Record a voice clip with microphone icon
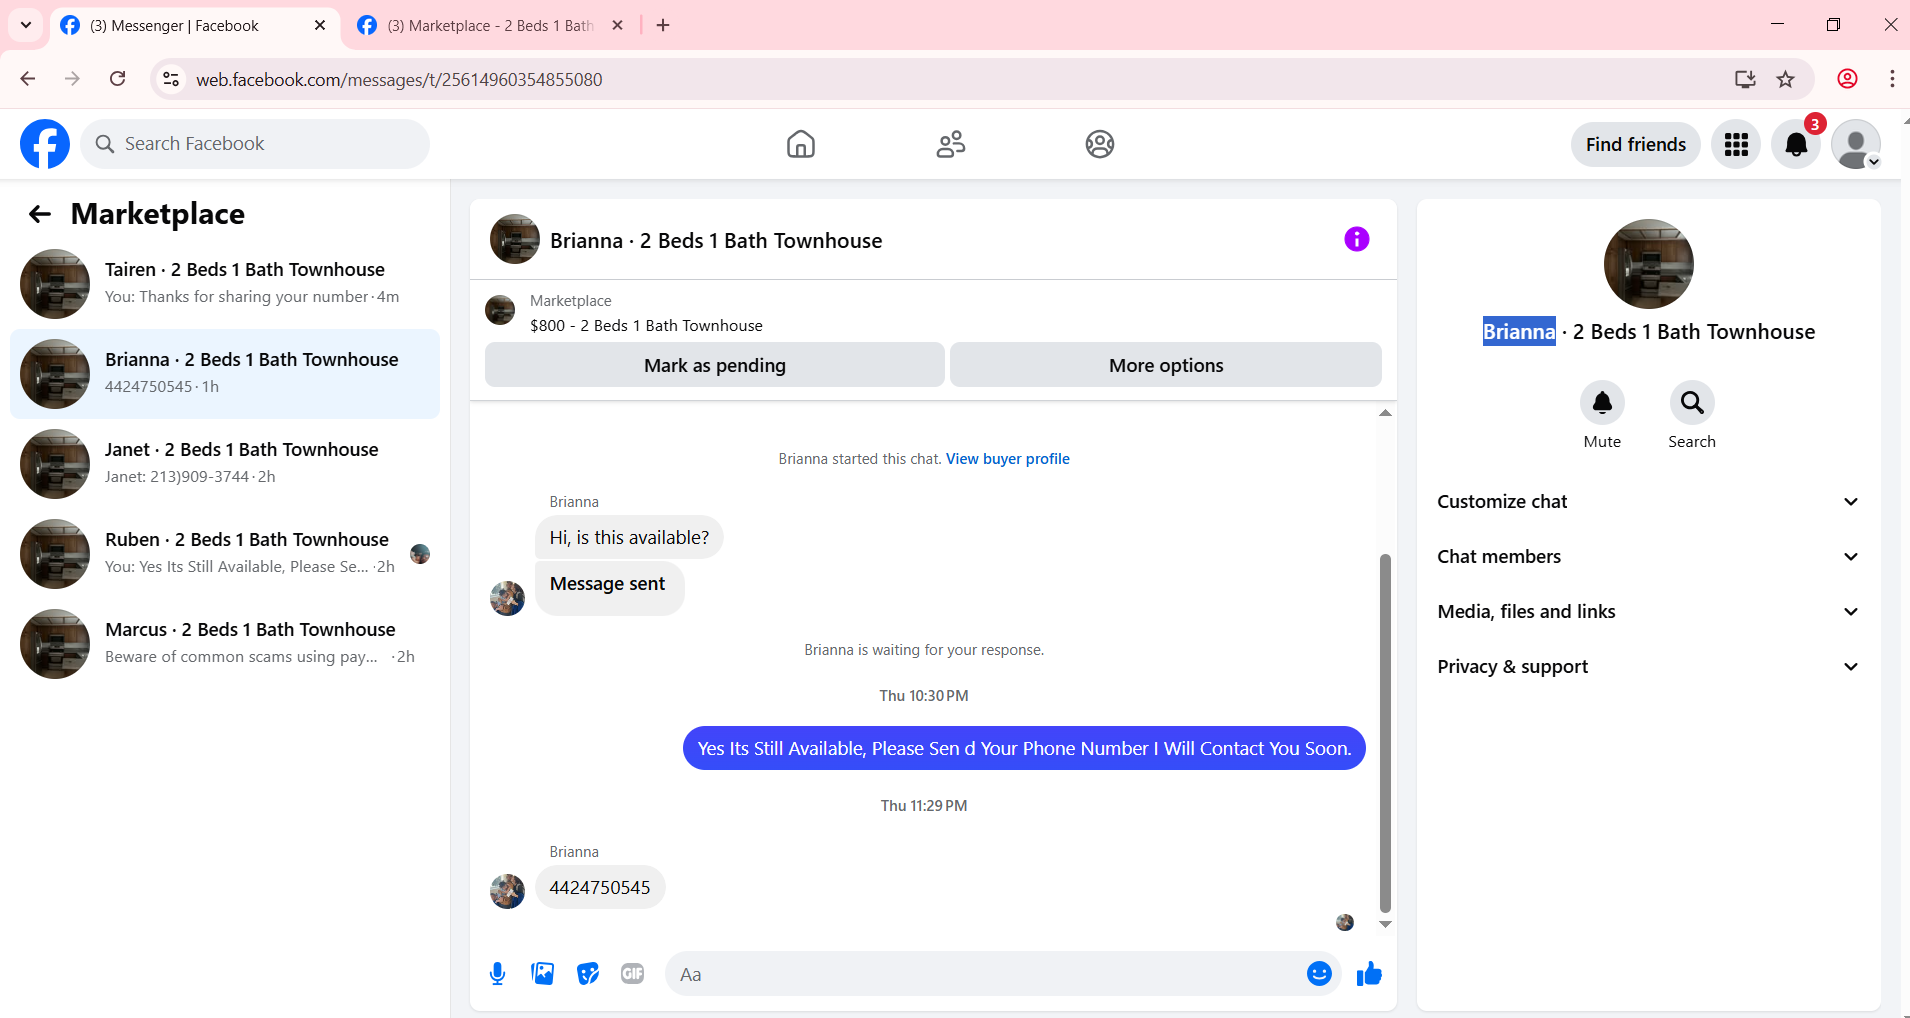 497,974
